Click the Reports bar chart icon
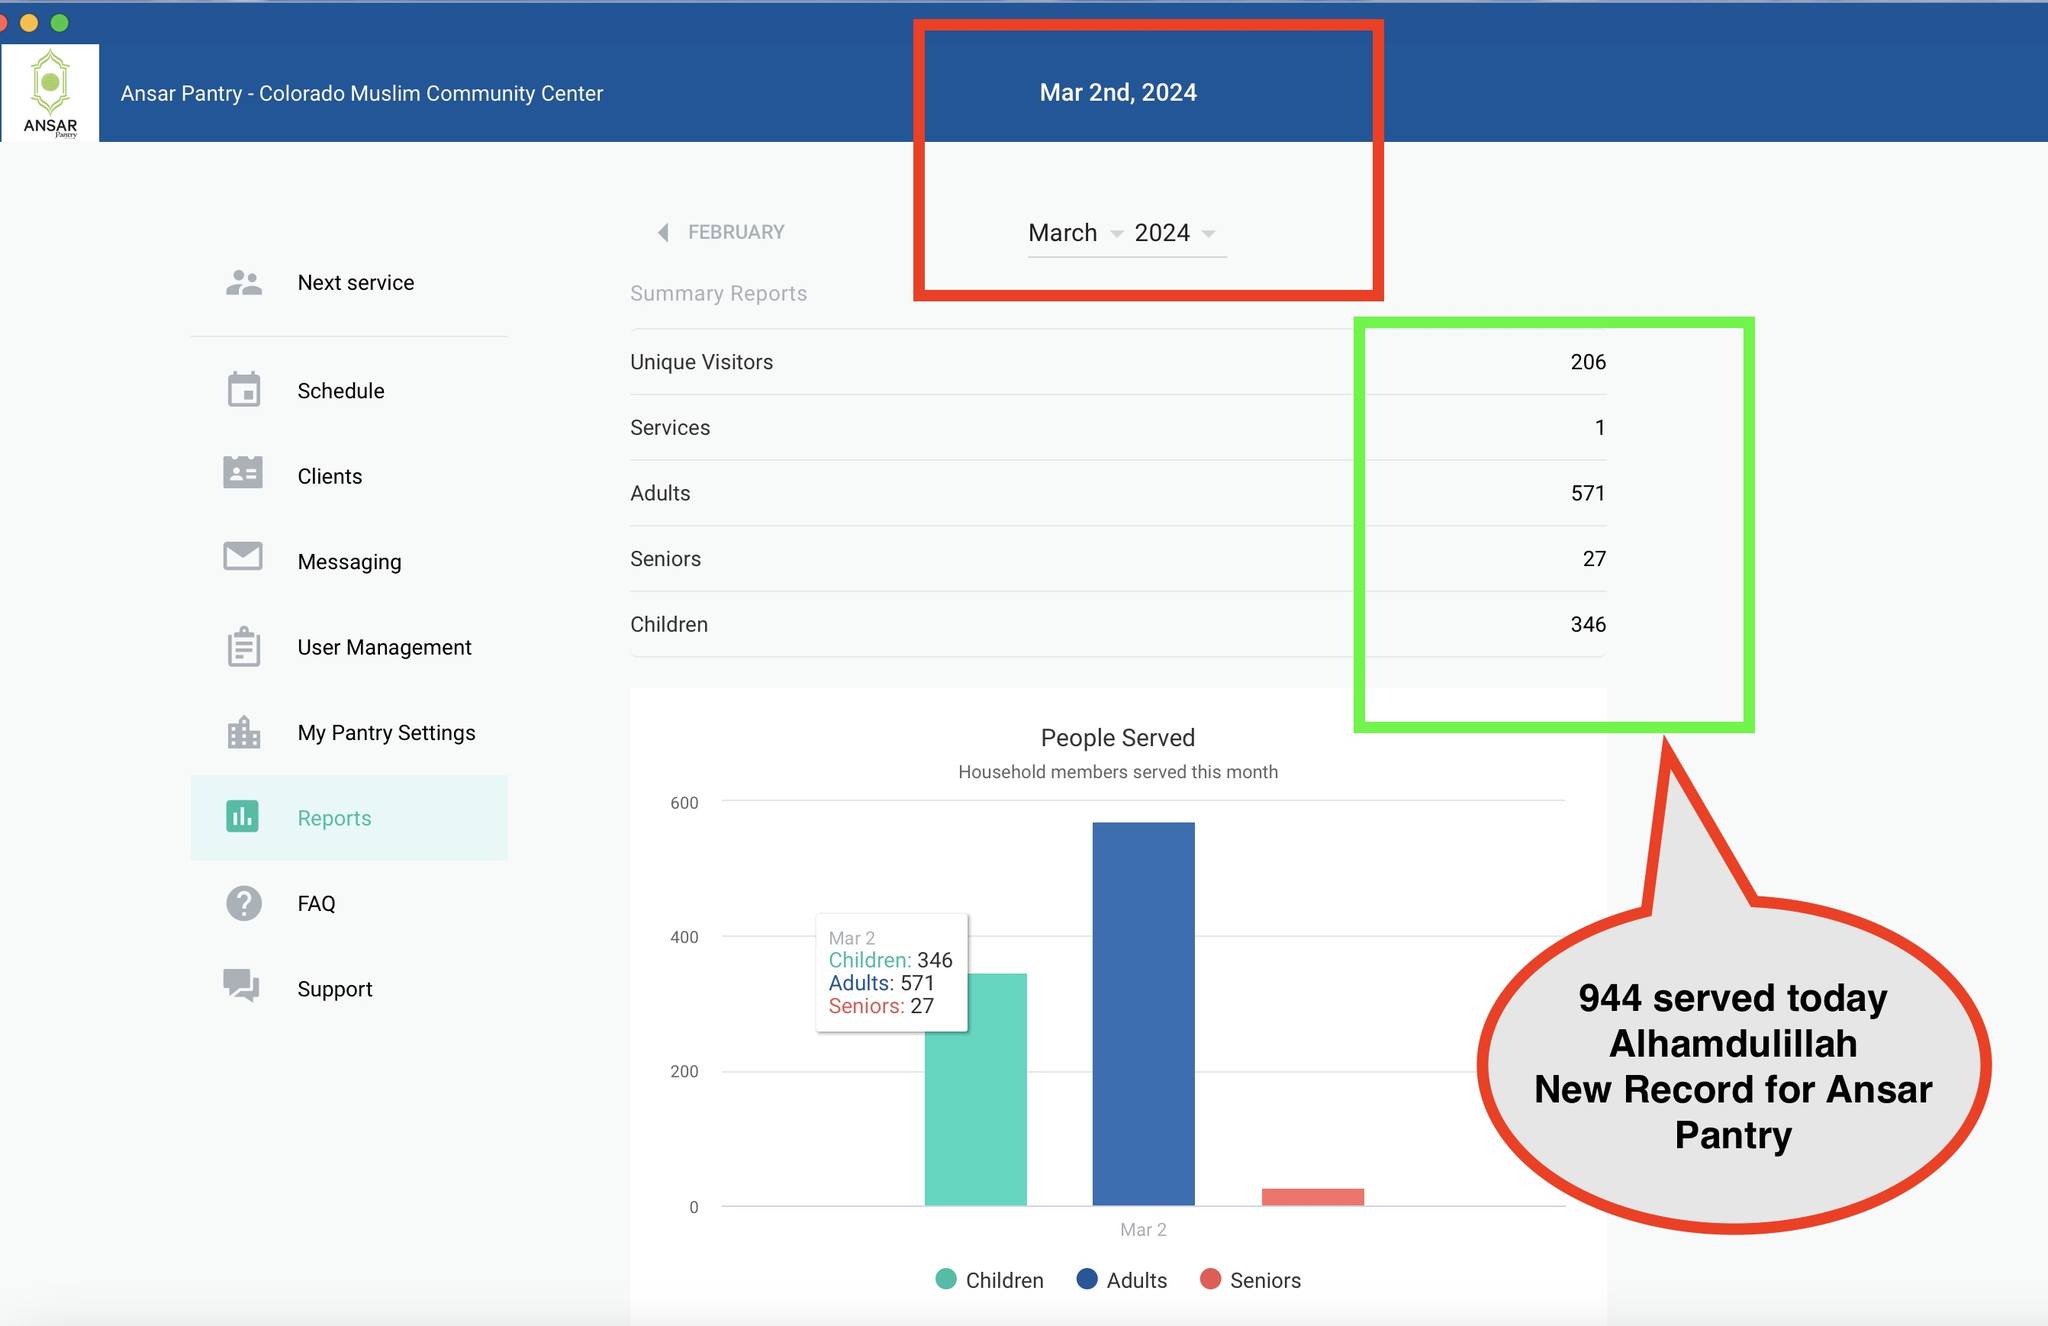 (x=242, y=817)
